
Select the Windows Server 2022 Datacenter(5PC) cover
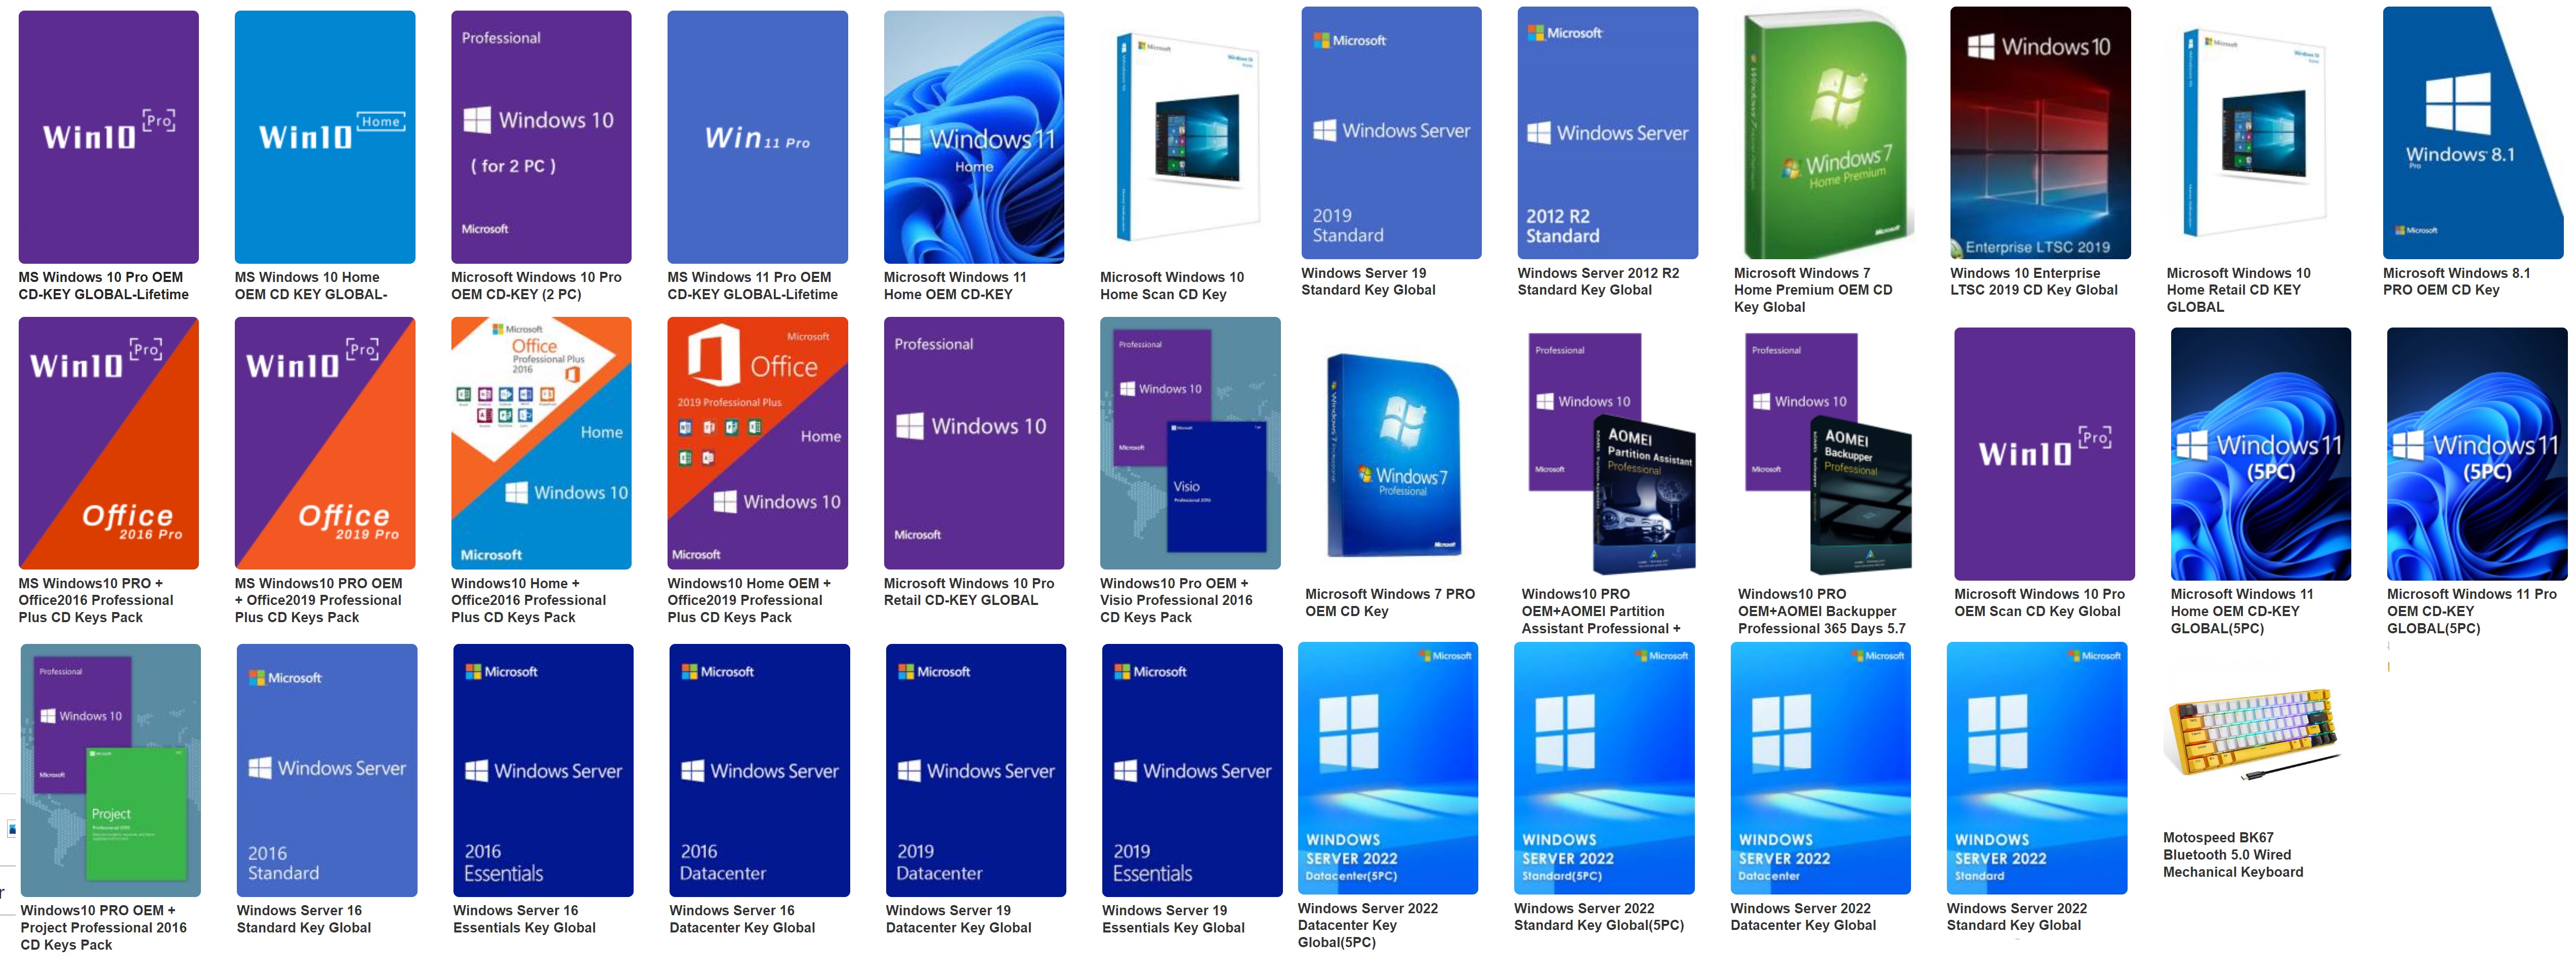coord(1387,768)
